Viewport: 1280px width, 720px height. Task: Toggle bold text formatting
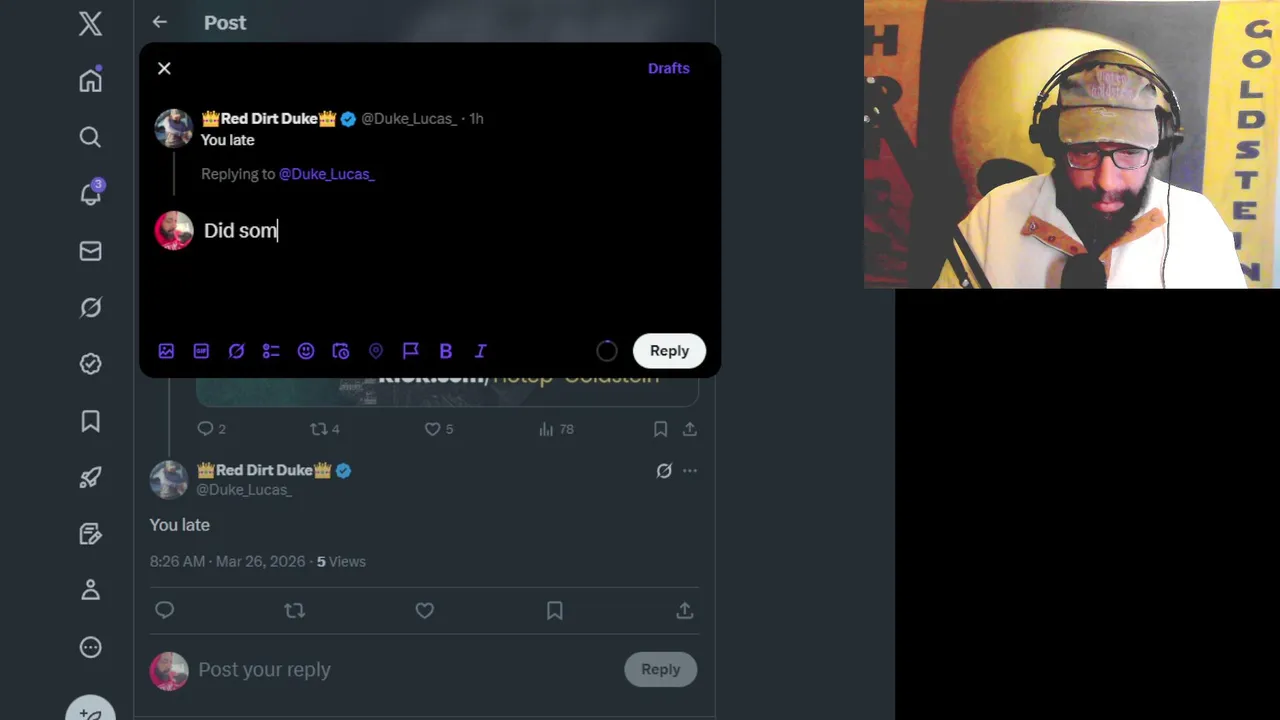pos(446,351)
